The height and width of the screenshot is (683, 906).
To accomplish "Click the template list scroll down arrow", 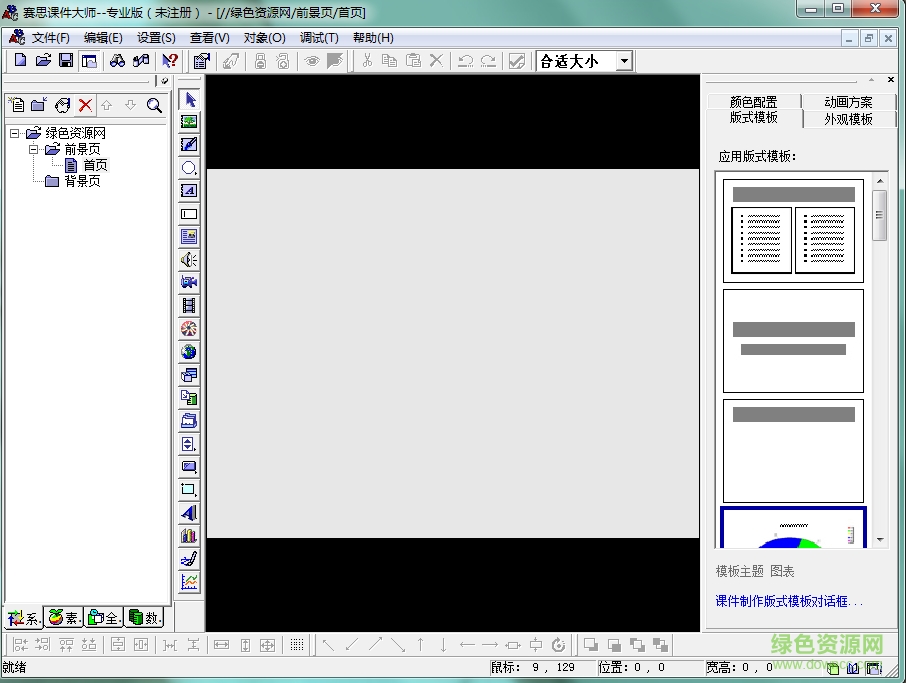I will [880, 540].
